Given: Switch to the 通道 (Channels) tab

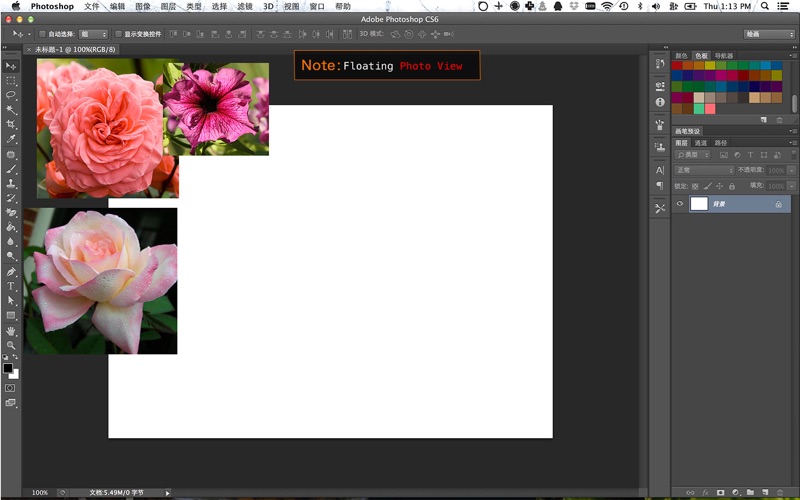Looking at the screenshot, I should pyautogui.click(x=701, y=143).
